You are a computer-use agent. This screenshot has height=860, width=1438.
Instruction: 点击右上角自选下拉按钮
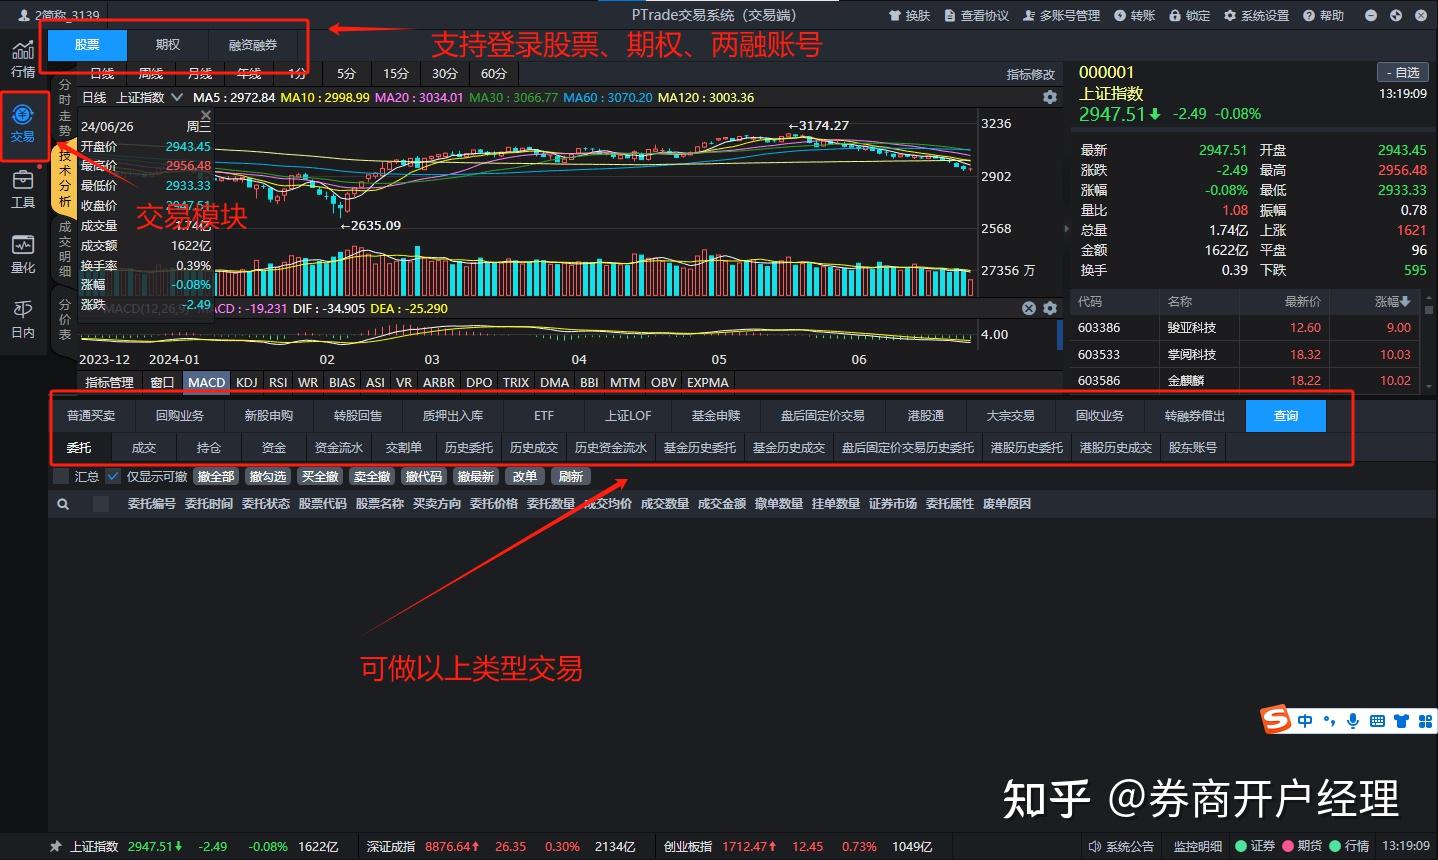pos(1403,71)
